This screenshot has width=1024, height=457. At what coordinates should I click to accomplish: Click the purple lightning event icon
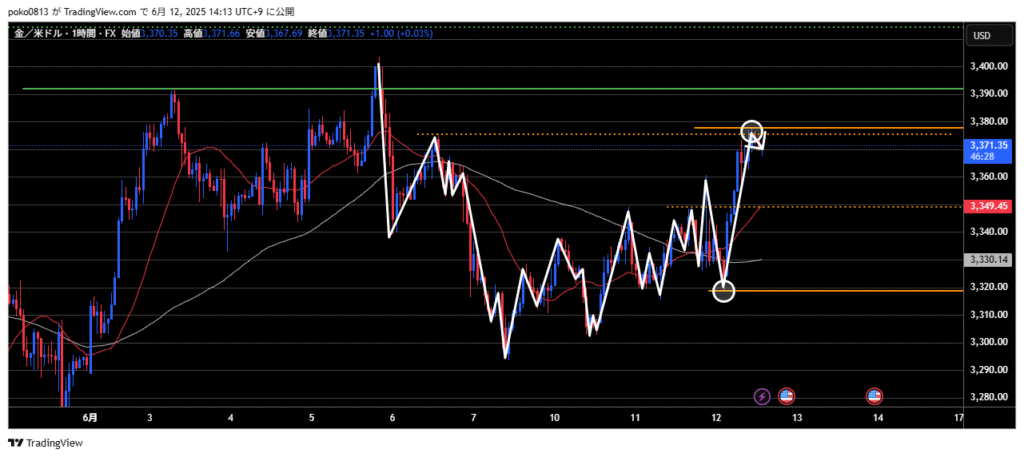click(762, 397)
